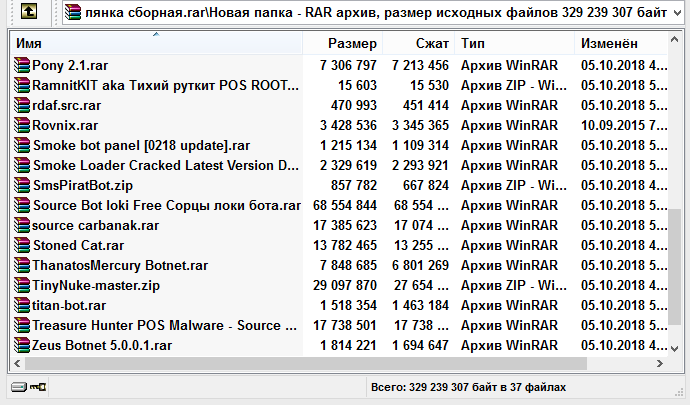Click the horizontal scrollbar left arrow

point(17,363)
